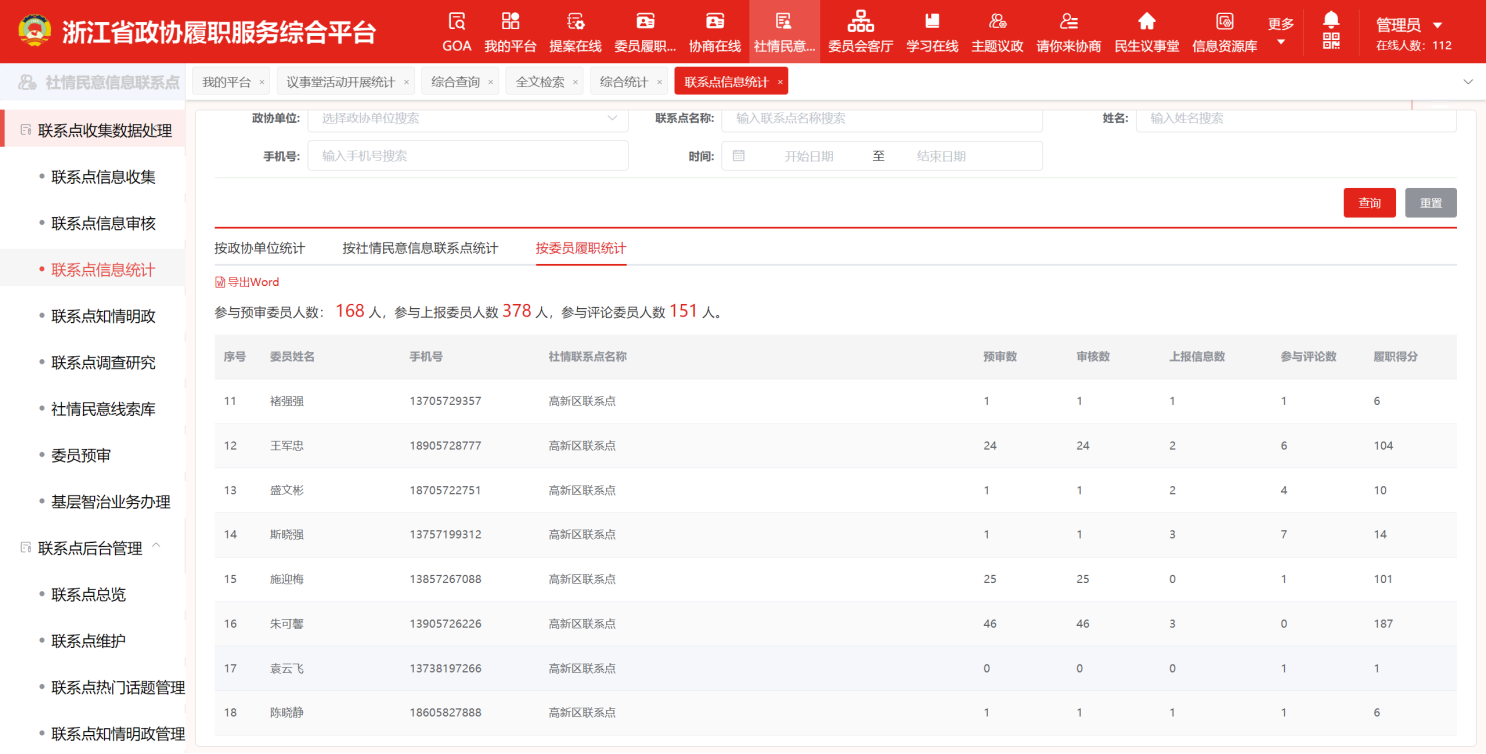Close the 综合统计 tab
Viewport: 1486px width, 754px height.
tap(659, 83)
